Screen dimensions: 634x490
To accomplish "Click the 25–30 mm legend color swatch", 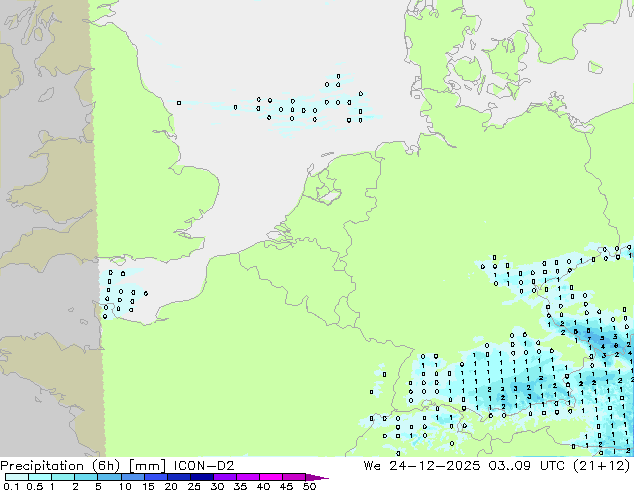I will [x=201, y=477].
